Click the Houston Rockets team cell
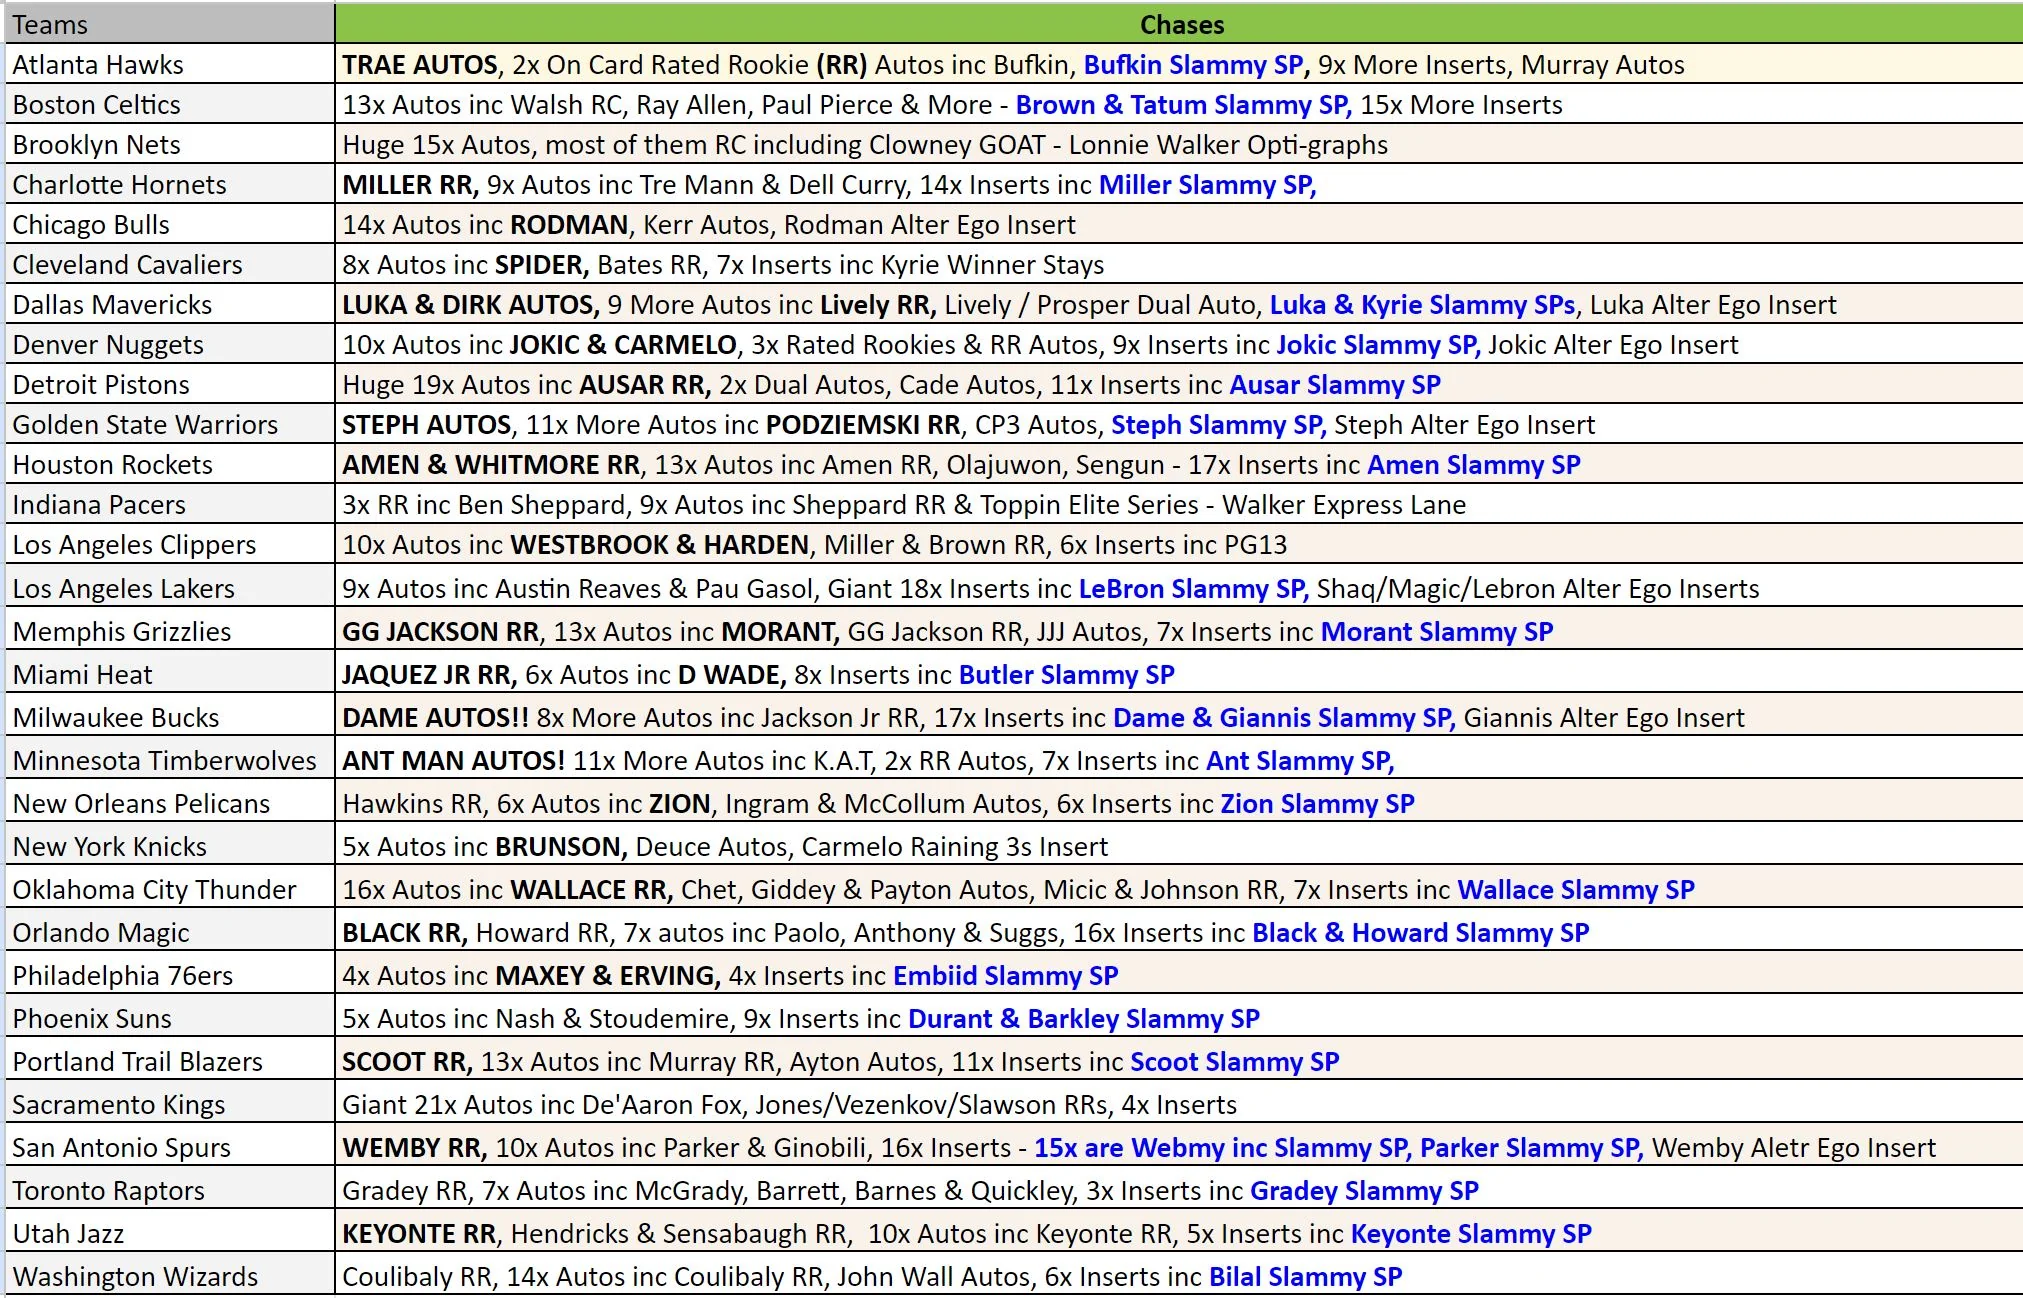 pos(170,464)
